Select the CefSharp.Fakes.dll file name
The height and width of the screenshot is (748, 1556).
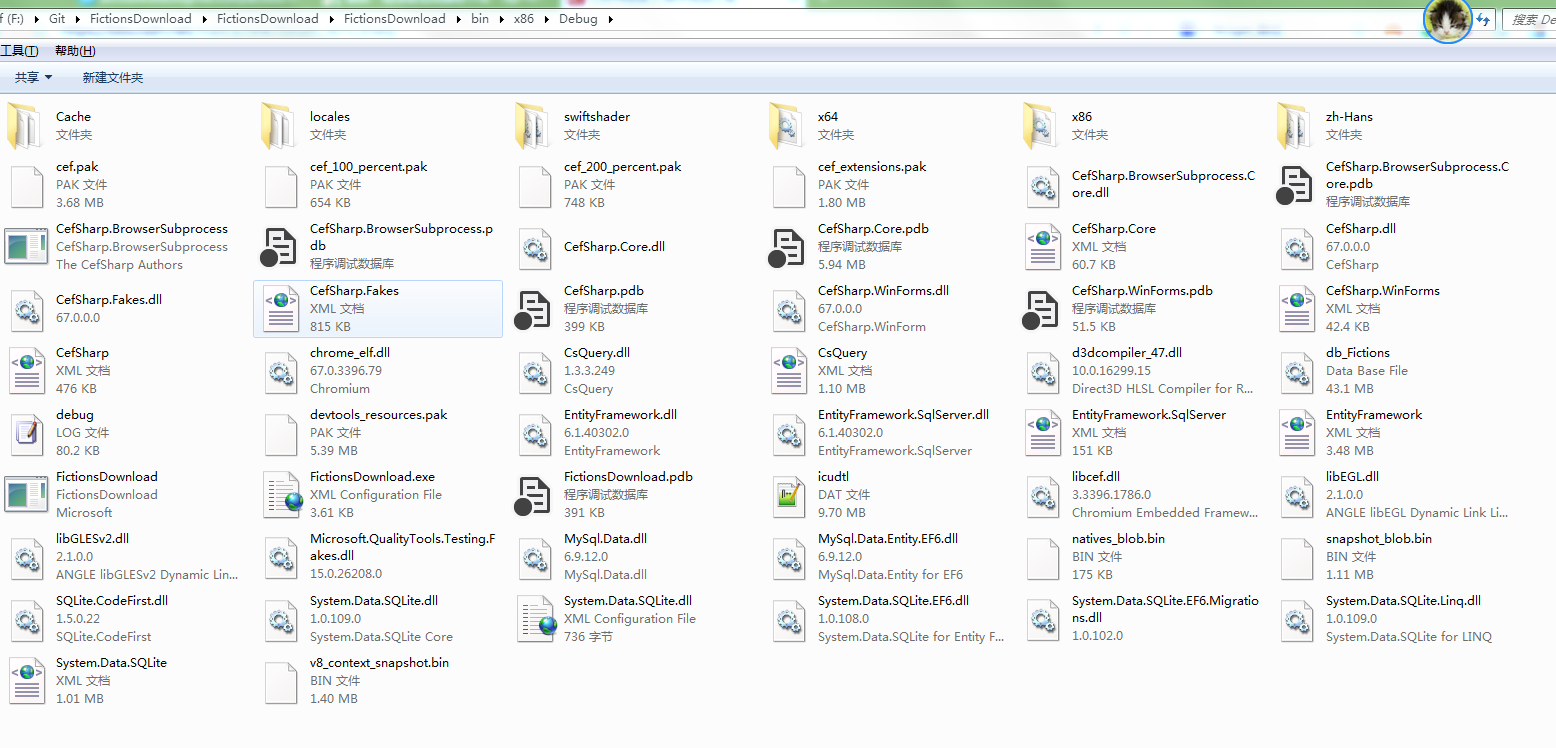(109, 300)
